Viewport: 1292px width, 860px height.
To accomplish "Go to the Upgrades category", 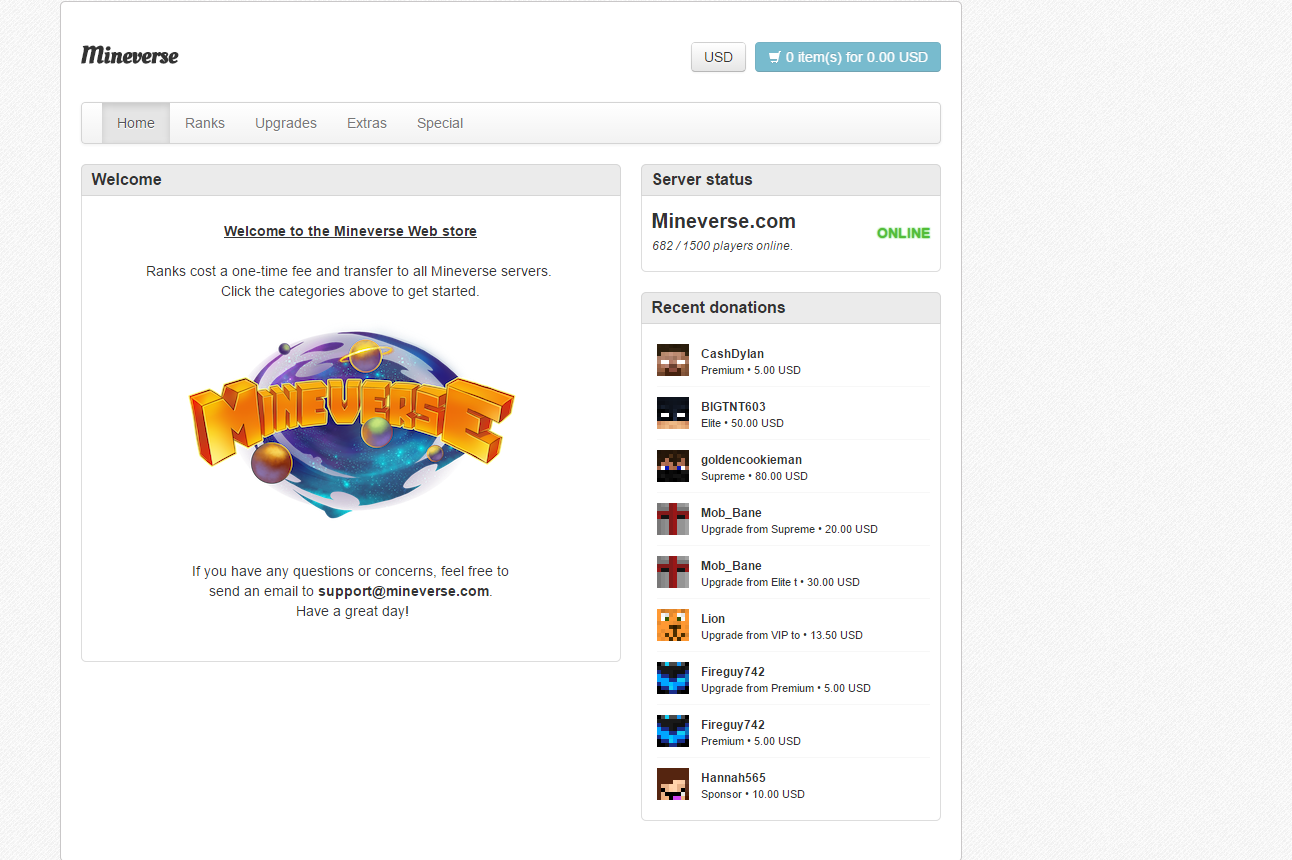I will coord(286,123).
